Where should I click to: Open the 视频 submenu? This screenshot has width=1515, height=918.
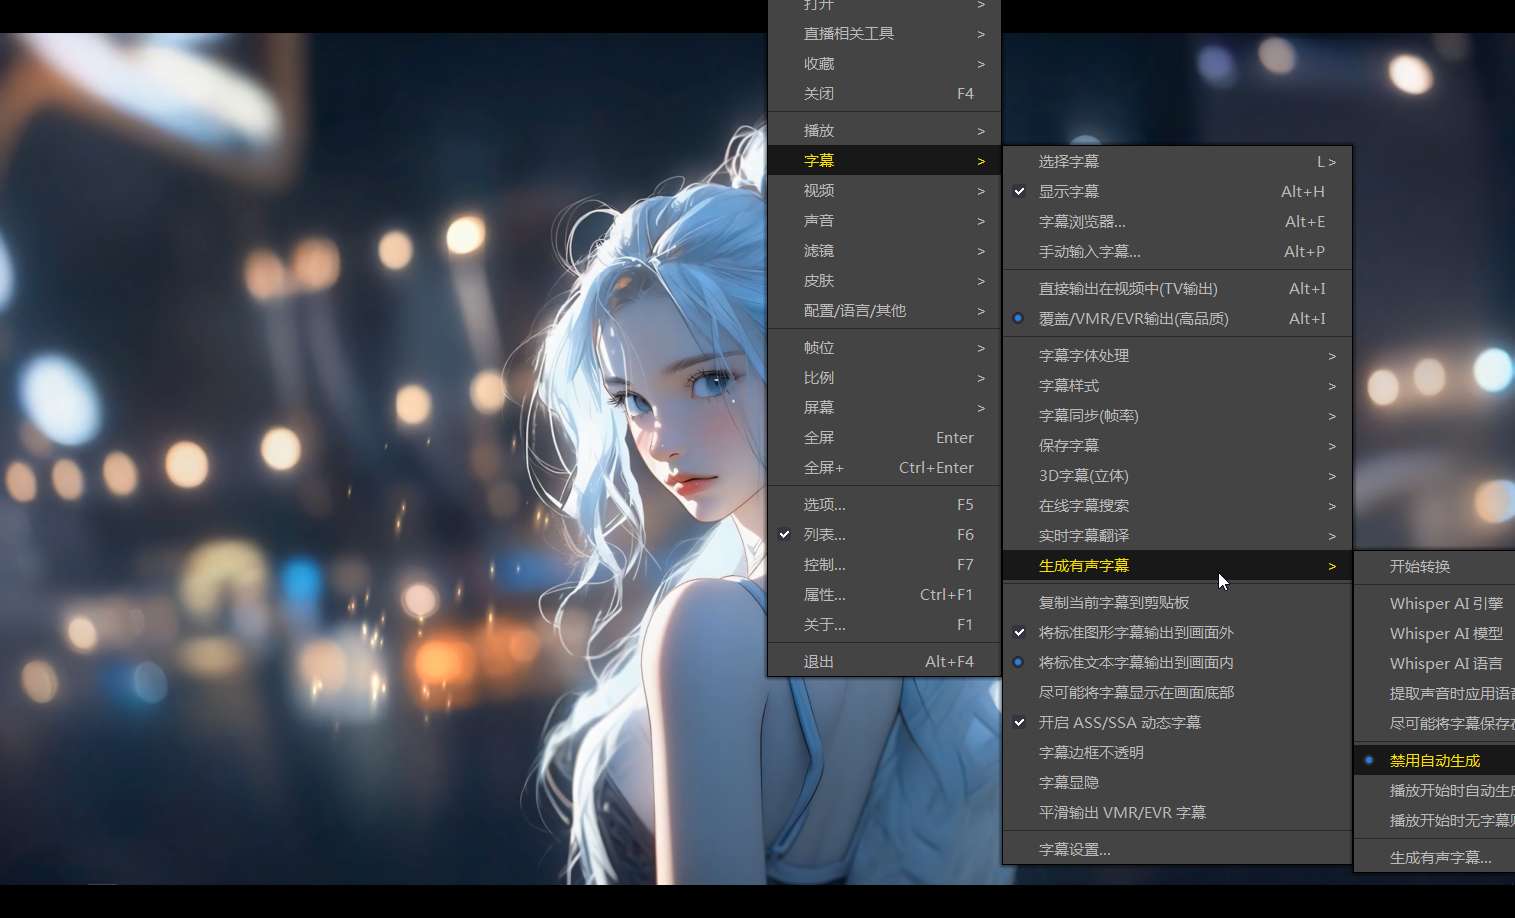[x=884, y=190]
